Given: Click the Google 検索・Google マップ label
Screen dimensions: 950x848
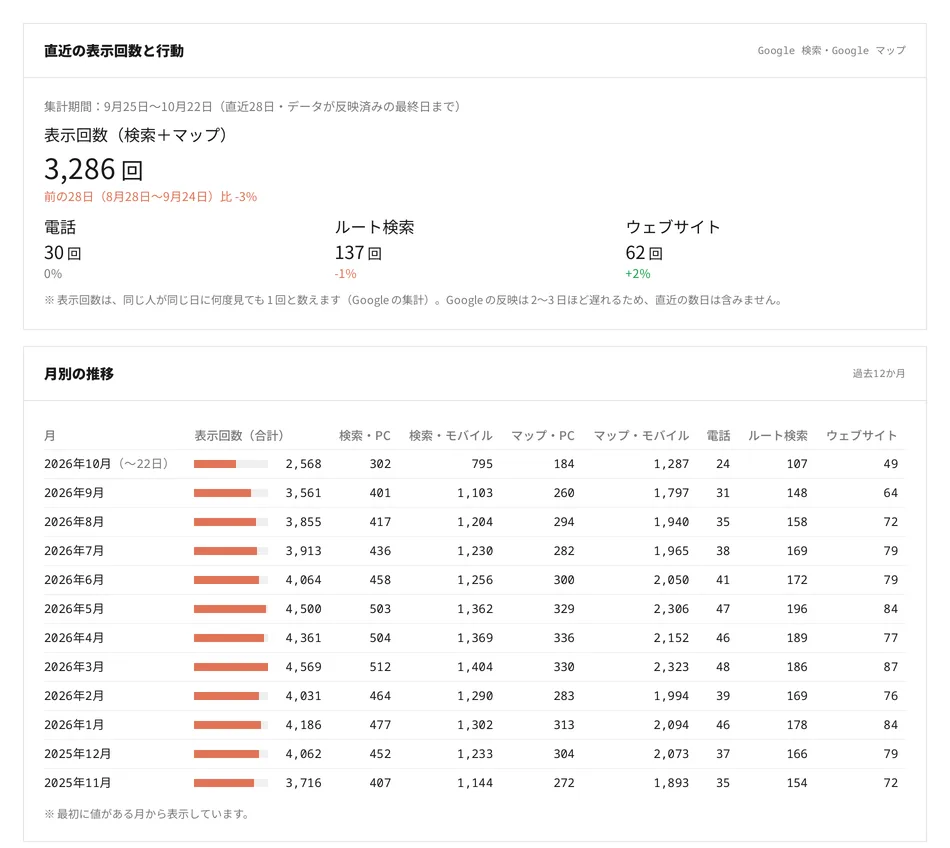Looking at the screenshot, I should tap(831, 51).
